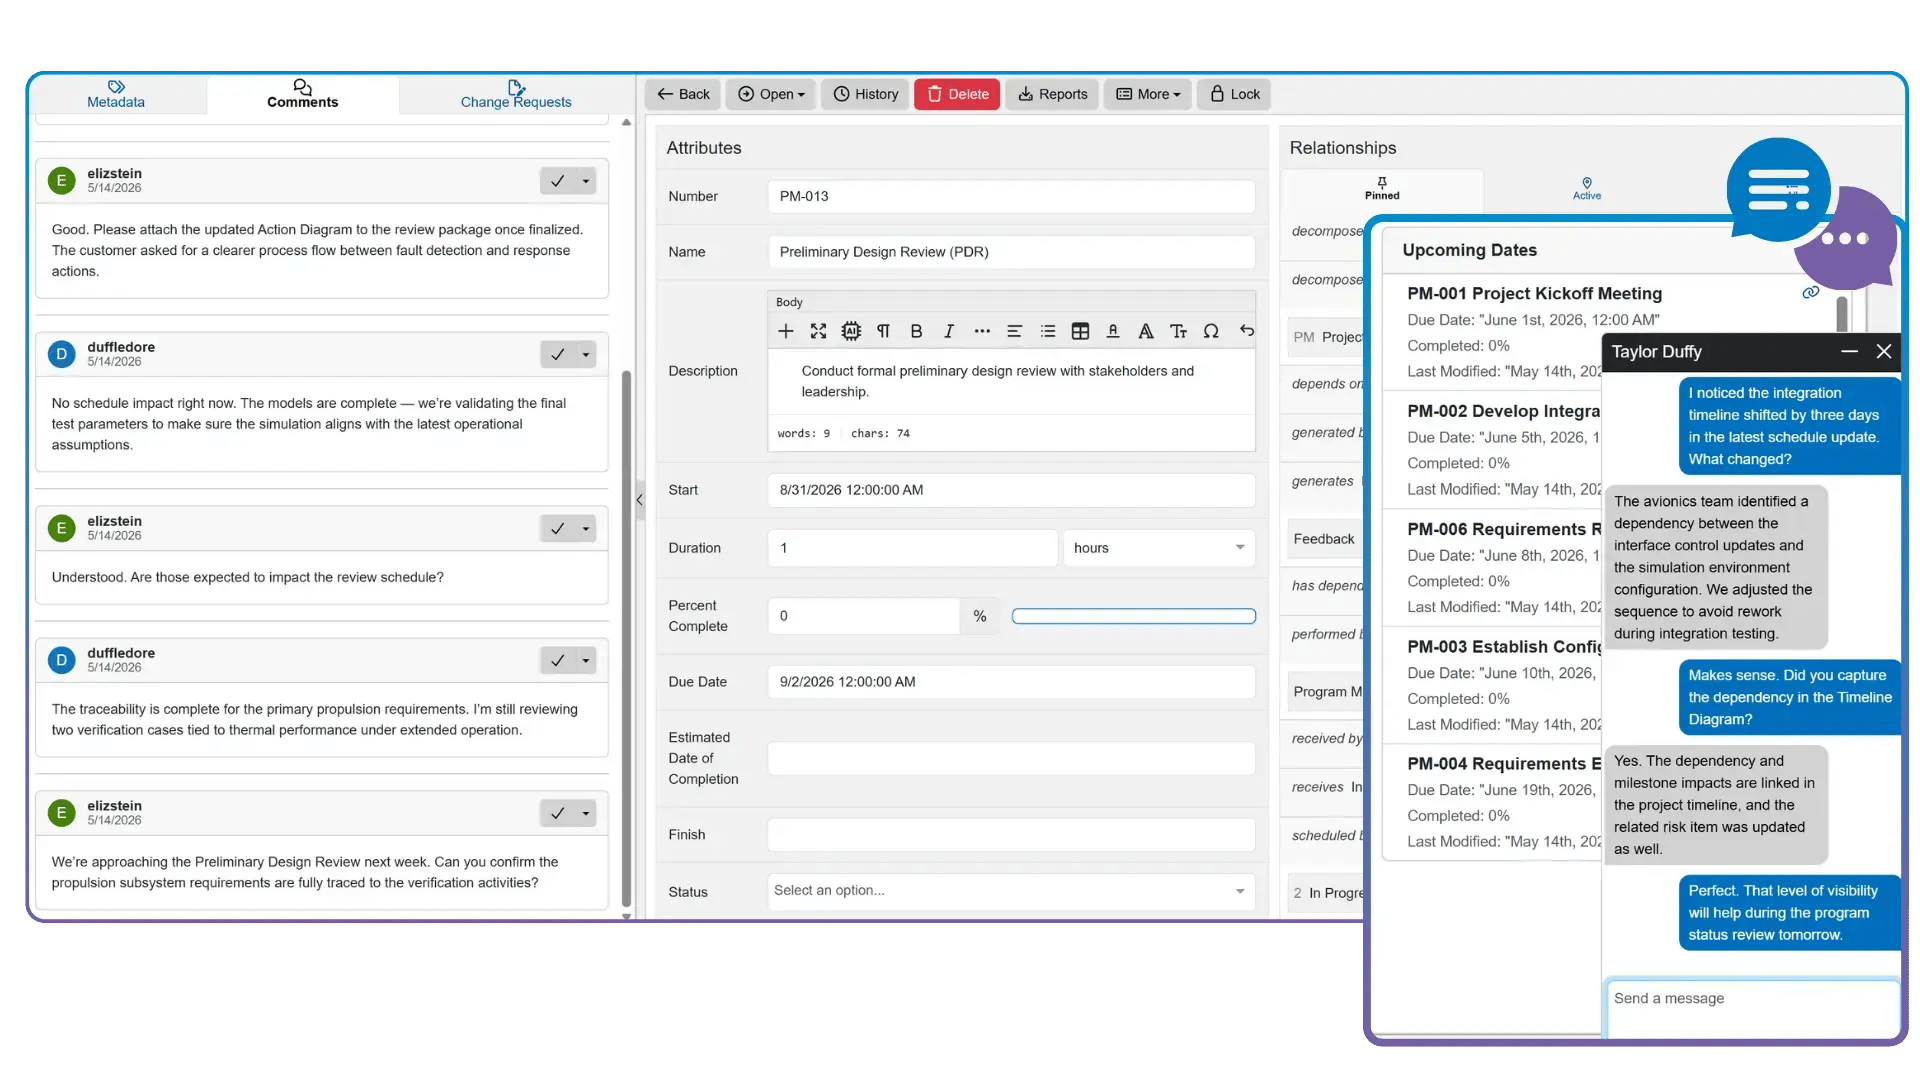
Task: Click the font size Tt icon
Action: pyautogui.click(x=1178, y=331)
